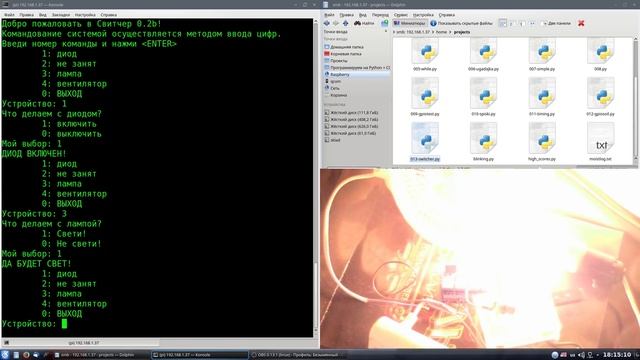Screen dimensions: 640x360
Task: Click projects in the breadcrumb path
Action: [462, 32]
